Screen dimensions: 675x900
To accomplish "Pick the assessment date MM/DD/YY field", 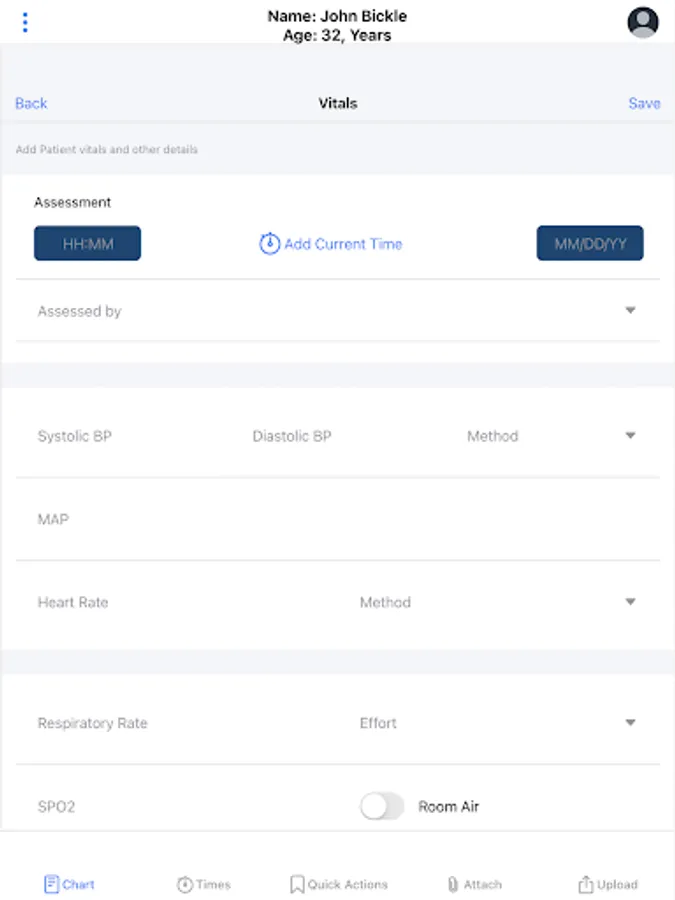I will (x=590, y=243).
